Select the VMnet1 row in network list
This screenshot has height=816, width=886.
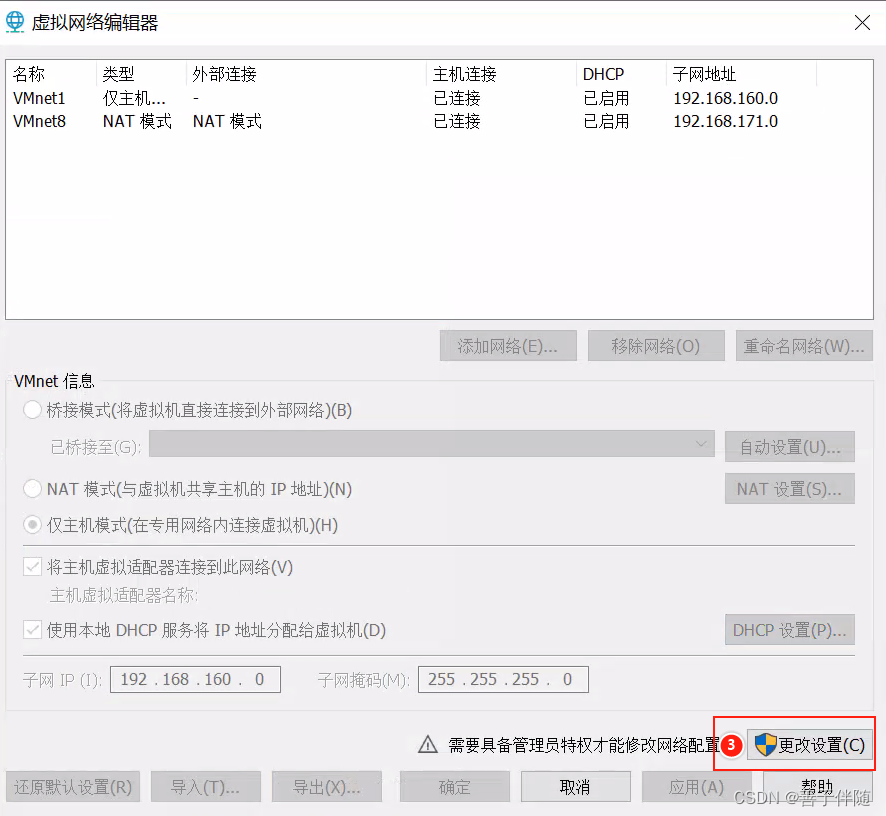click(440, 98)
